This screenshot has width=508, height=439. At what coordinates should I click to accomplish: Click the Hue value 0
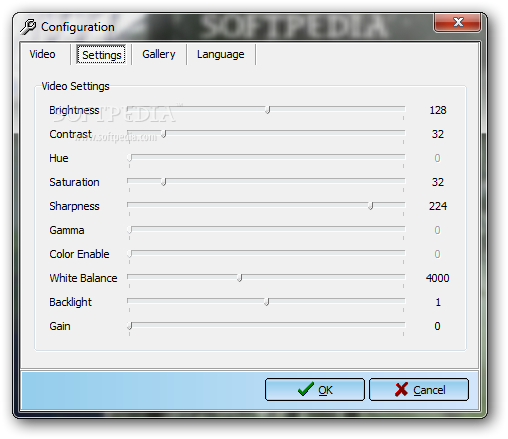[437, 158]
